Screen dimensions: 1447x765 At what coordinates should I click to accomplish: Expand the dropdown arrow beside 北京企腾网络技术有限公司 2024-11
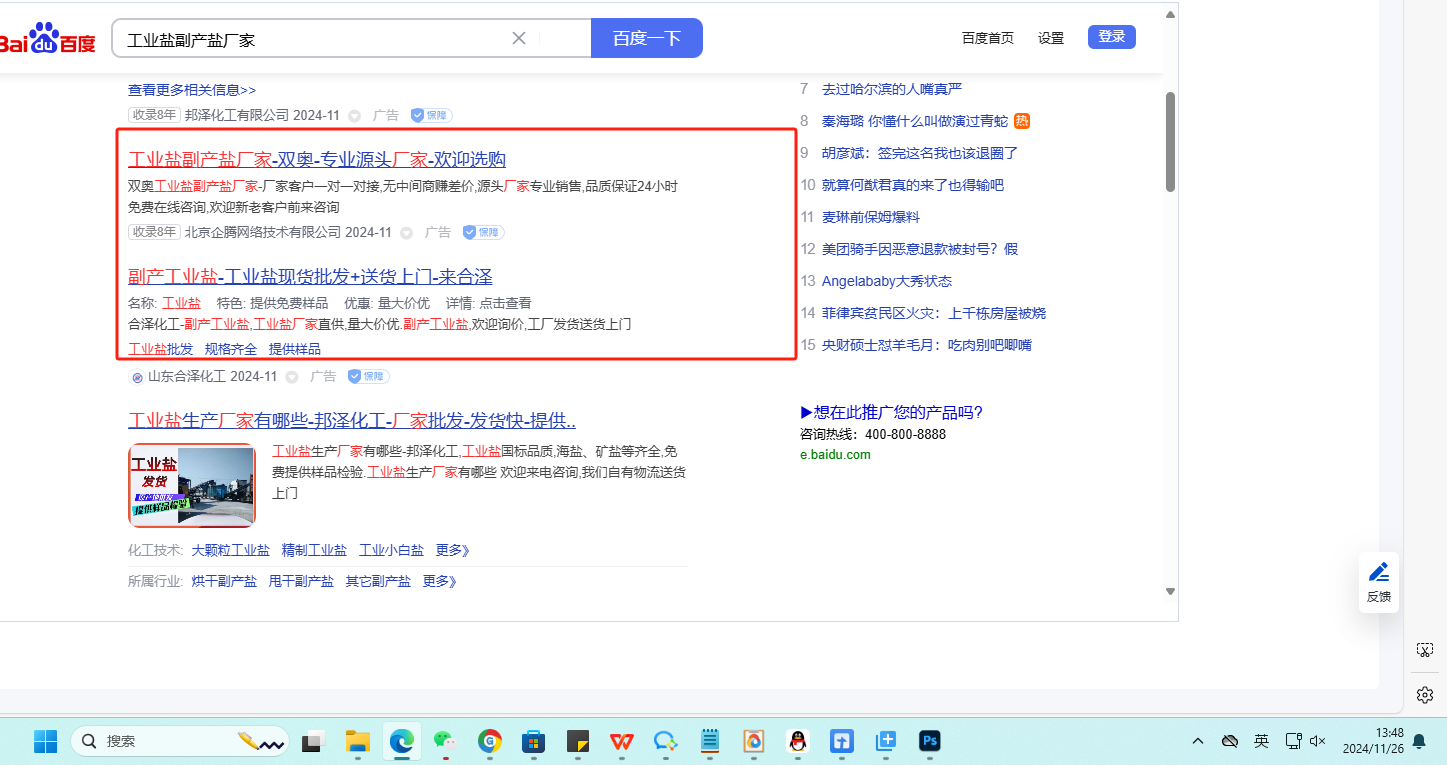407,233
